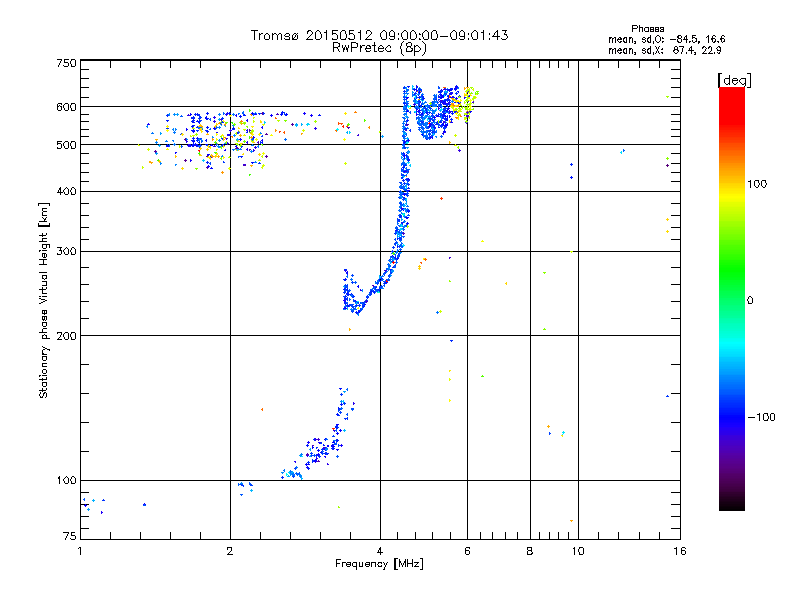Click the height axis label "400"

(66, 192)
